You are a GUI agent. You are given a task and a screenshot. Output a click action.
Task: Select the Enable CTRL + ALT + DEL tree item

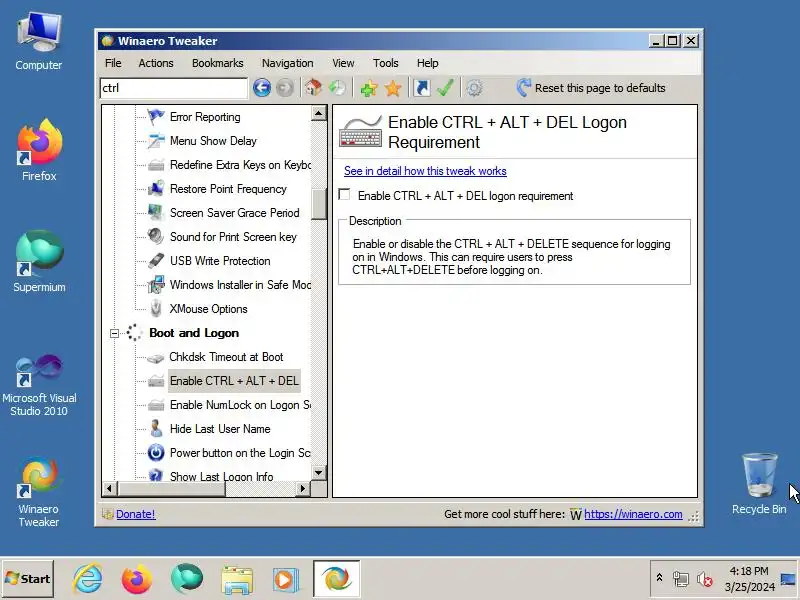click(234, 381)
